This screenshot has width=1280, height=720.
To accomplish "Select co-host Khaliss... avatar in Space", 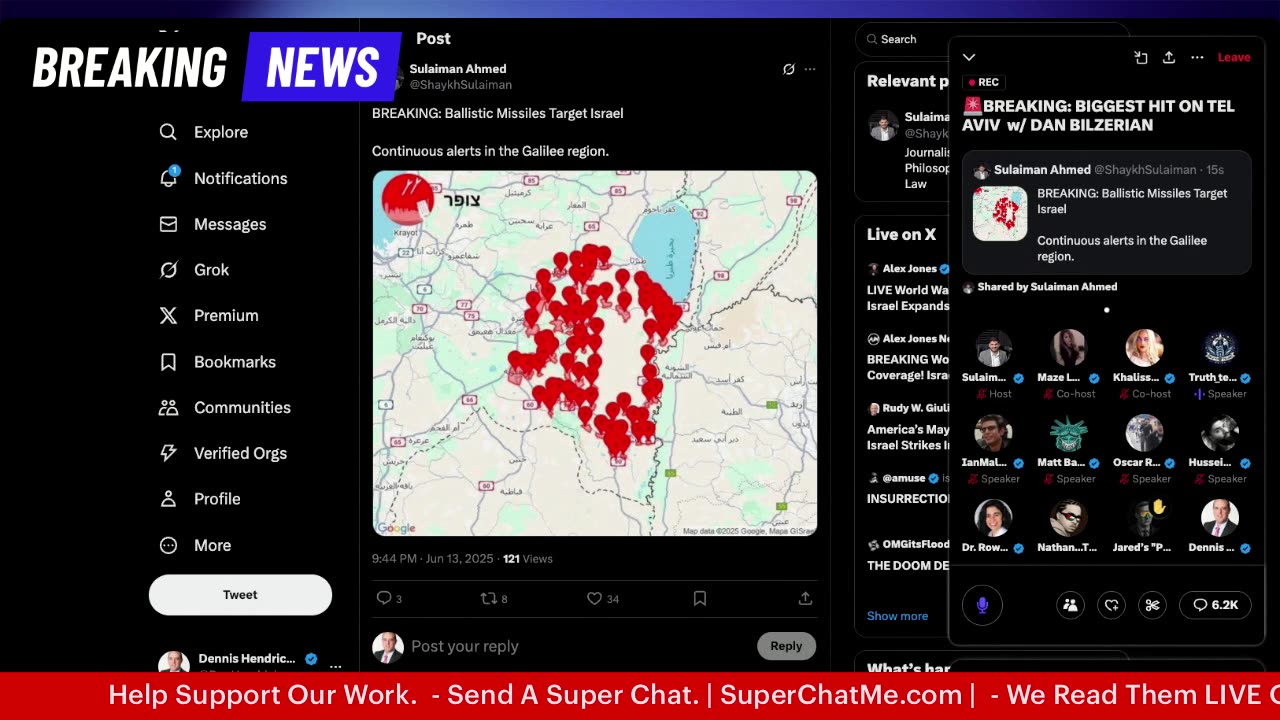I will [1144, 349].
